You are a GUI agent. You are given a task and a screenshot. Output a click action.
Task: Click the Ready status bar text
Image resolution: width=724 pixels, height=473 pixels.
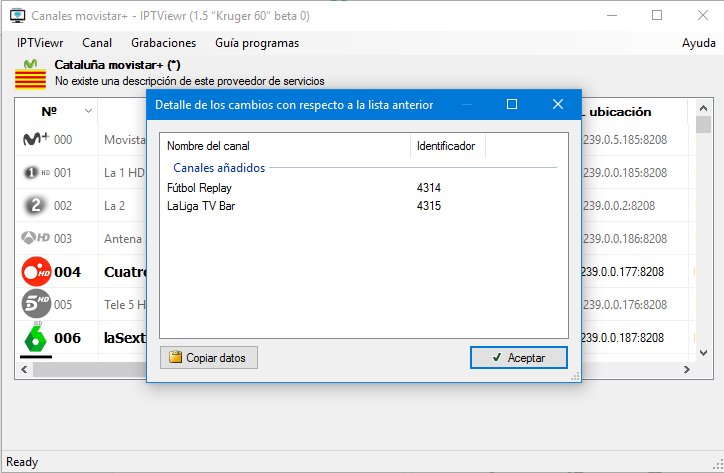[x=22, y=462]
